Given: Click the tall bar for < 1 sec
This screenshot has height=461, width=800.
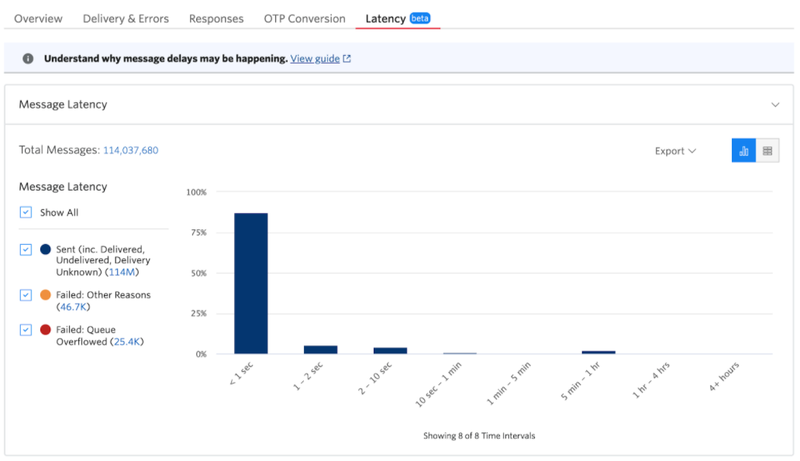Looking at the screenshot, I should (251, 284).
